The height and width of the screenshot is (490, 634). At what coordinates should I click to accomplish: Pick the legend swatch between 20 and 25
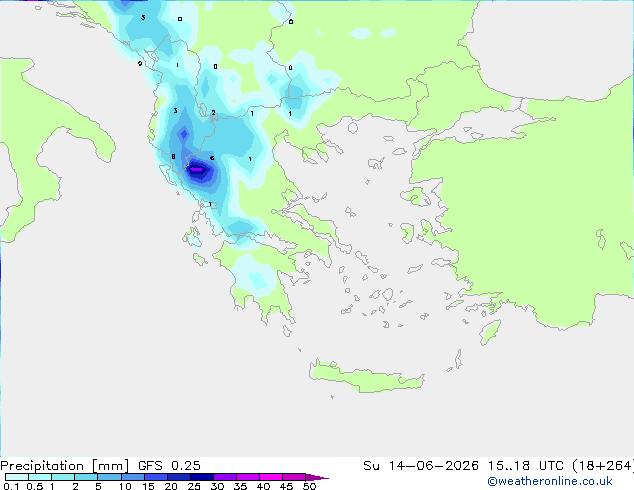click(x=178, y=477)
